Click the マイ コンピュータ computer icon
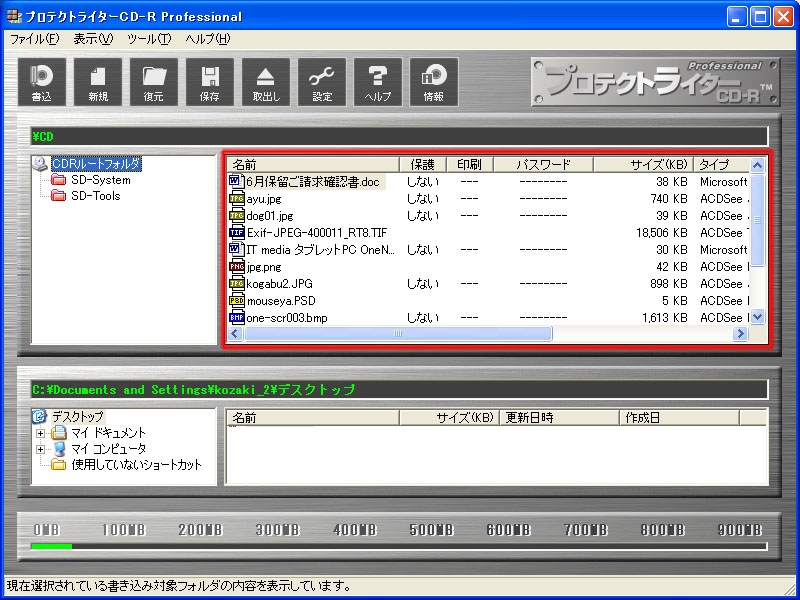 click(59, 449)
